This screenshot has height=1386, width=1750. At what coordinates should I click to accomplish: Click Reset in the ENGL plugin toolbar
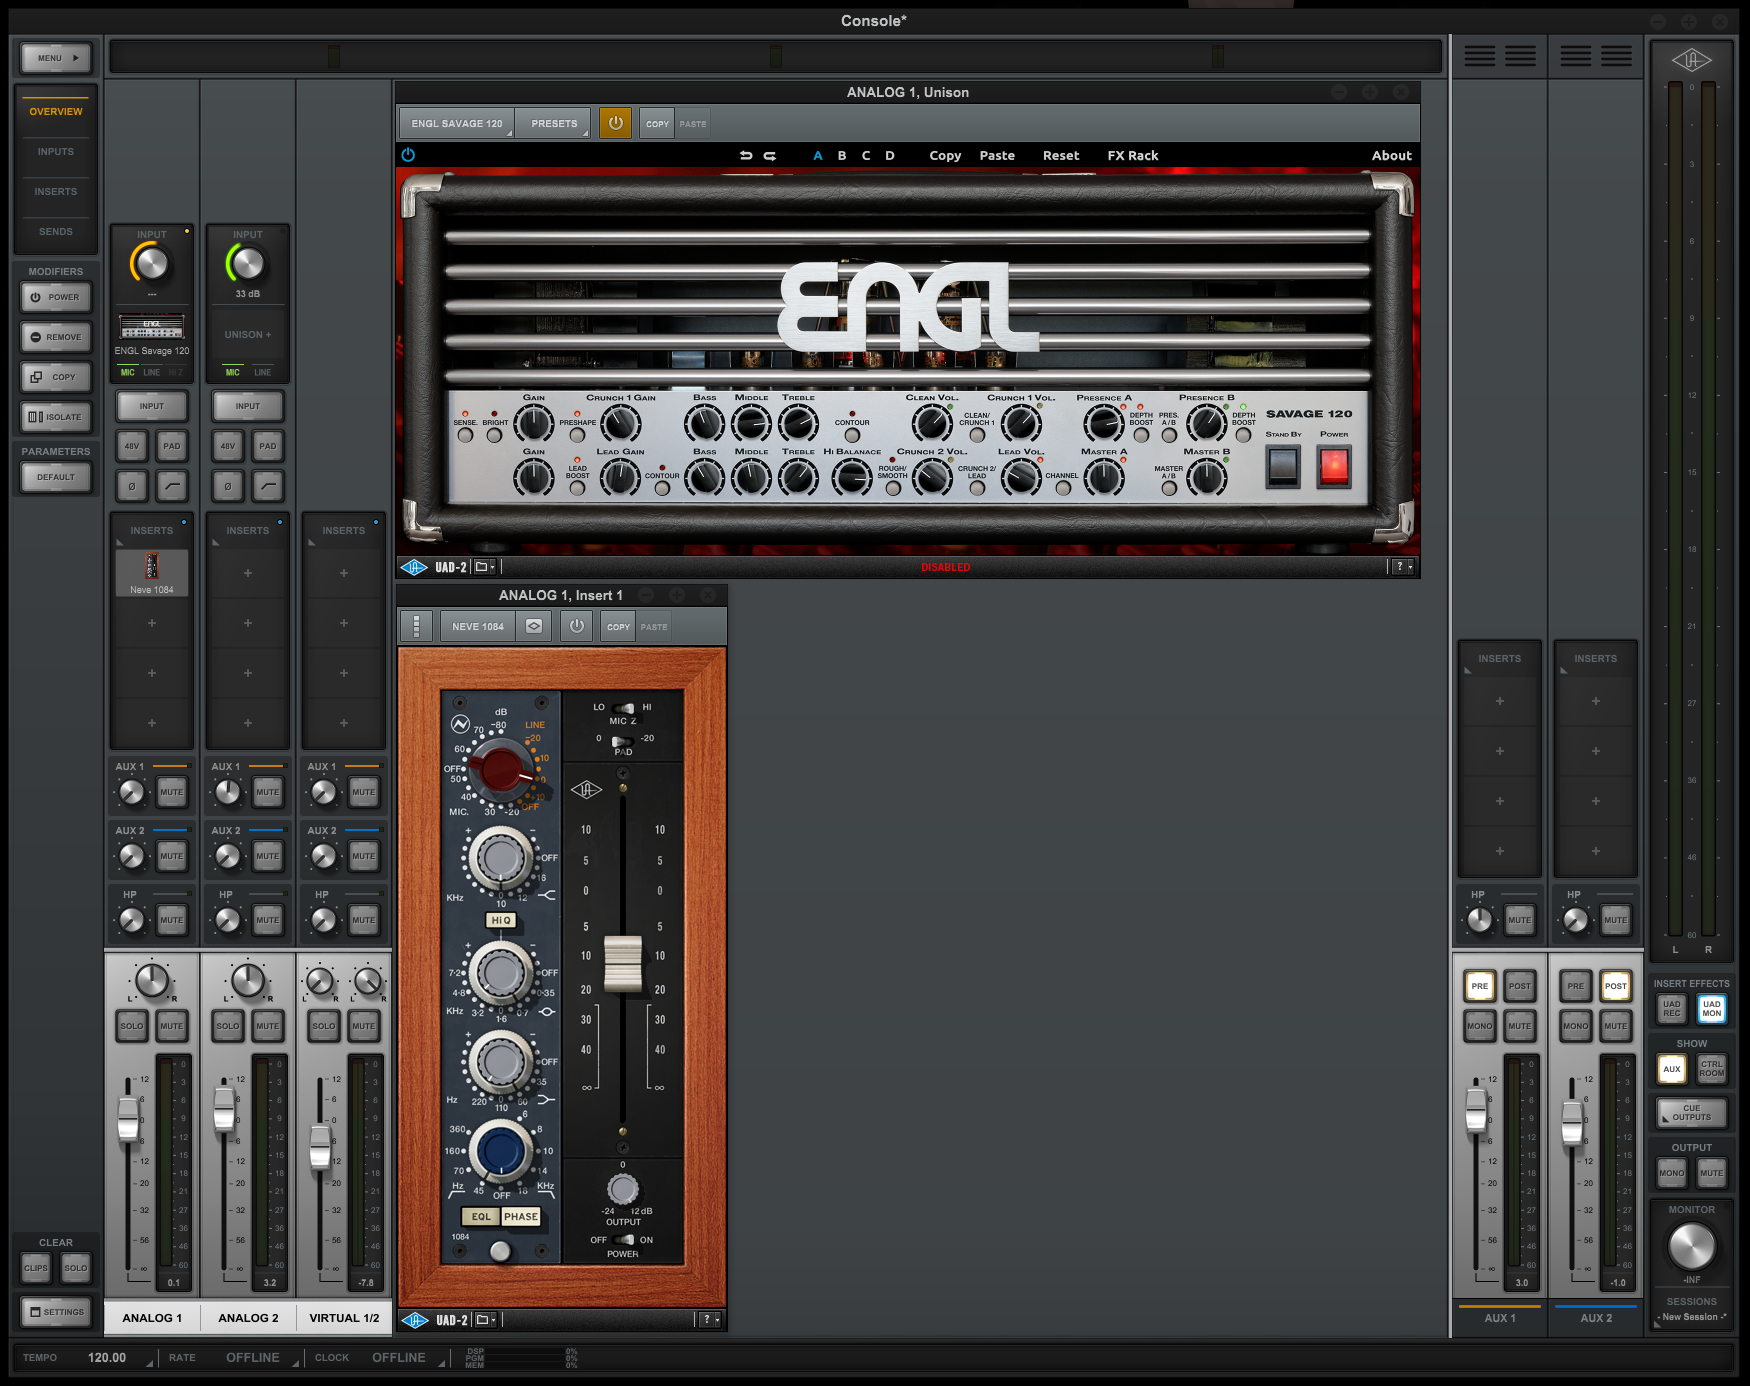[1061, 155]
